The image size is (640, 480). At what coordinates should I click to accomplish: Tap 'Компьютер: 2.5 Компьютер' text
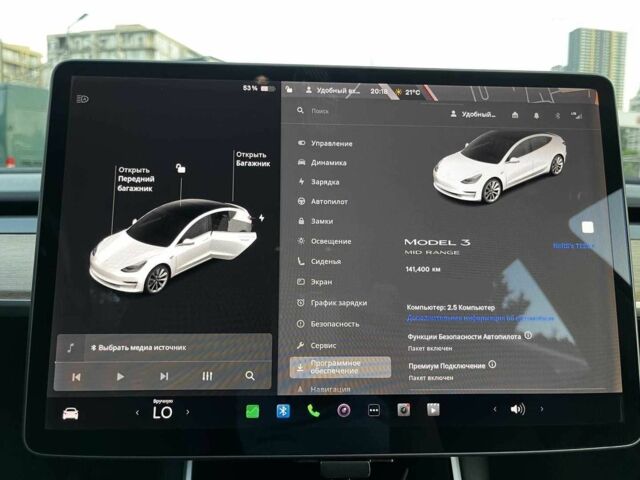(451, 307)
